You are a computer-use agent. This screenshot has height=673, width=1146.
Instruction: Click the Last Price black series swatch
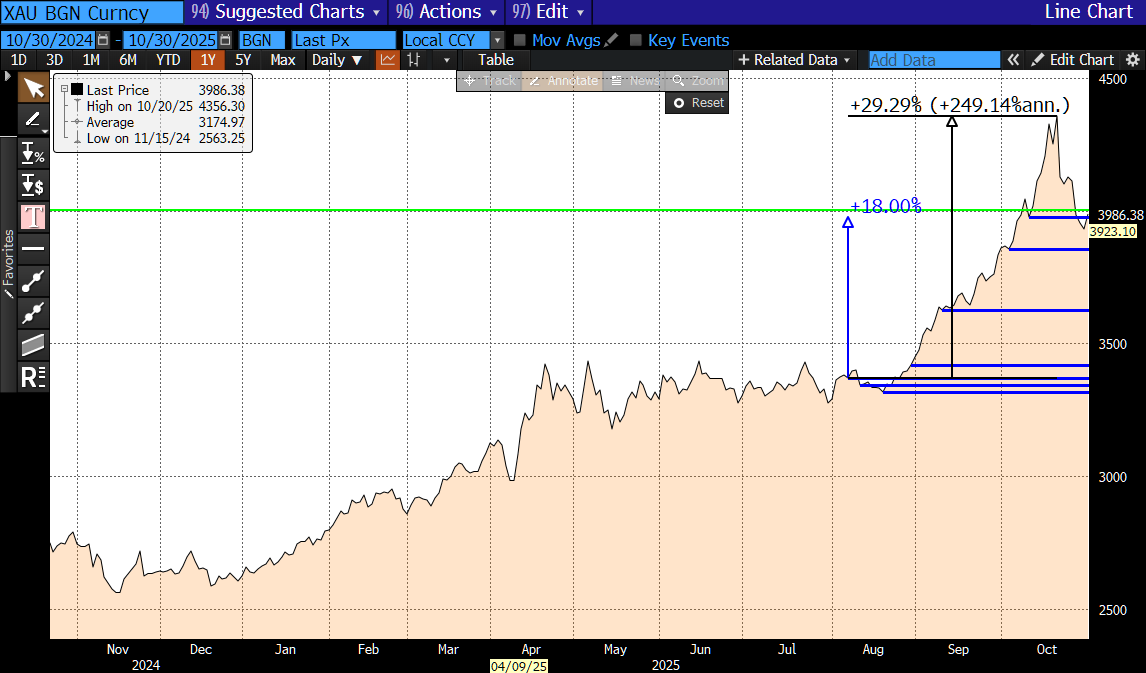(77, 90)
